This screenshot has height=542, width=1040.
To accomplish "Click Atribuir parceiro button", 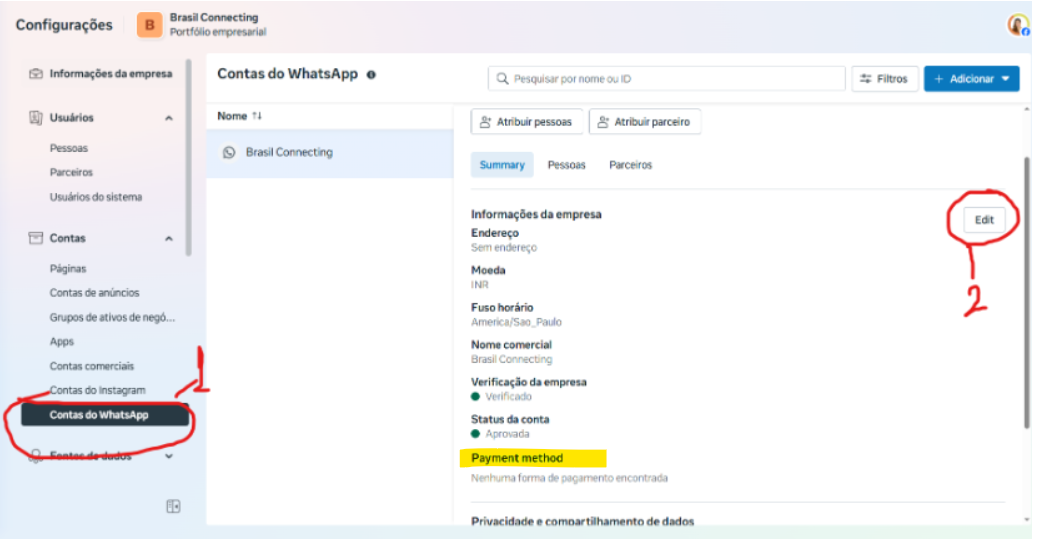I will [x=645, y=121].
